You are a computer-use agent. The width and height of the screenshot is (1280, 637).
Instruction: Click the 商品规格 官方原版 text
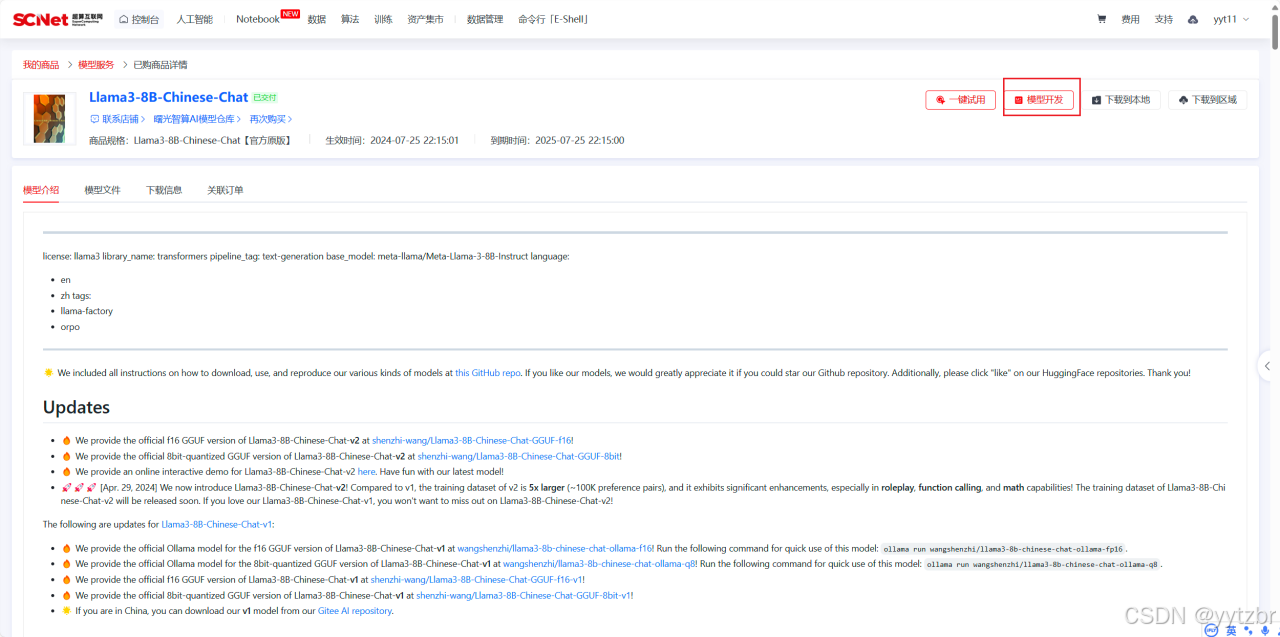pos(190,141)
